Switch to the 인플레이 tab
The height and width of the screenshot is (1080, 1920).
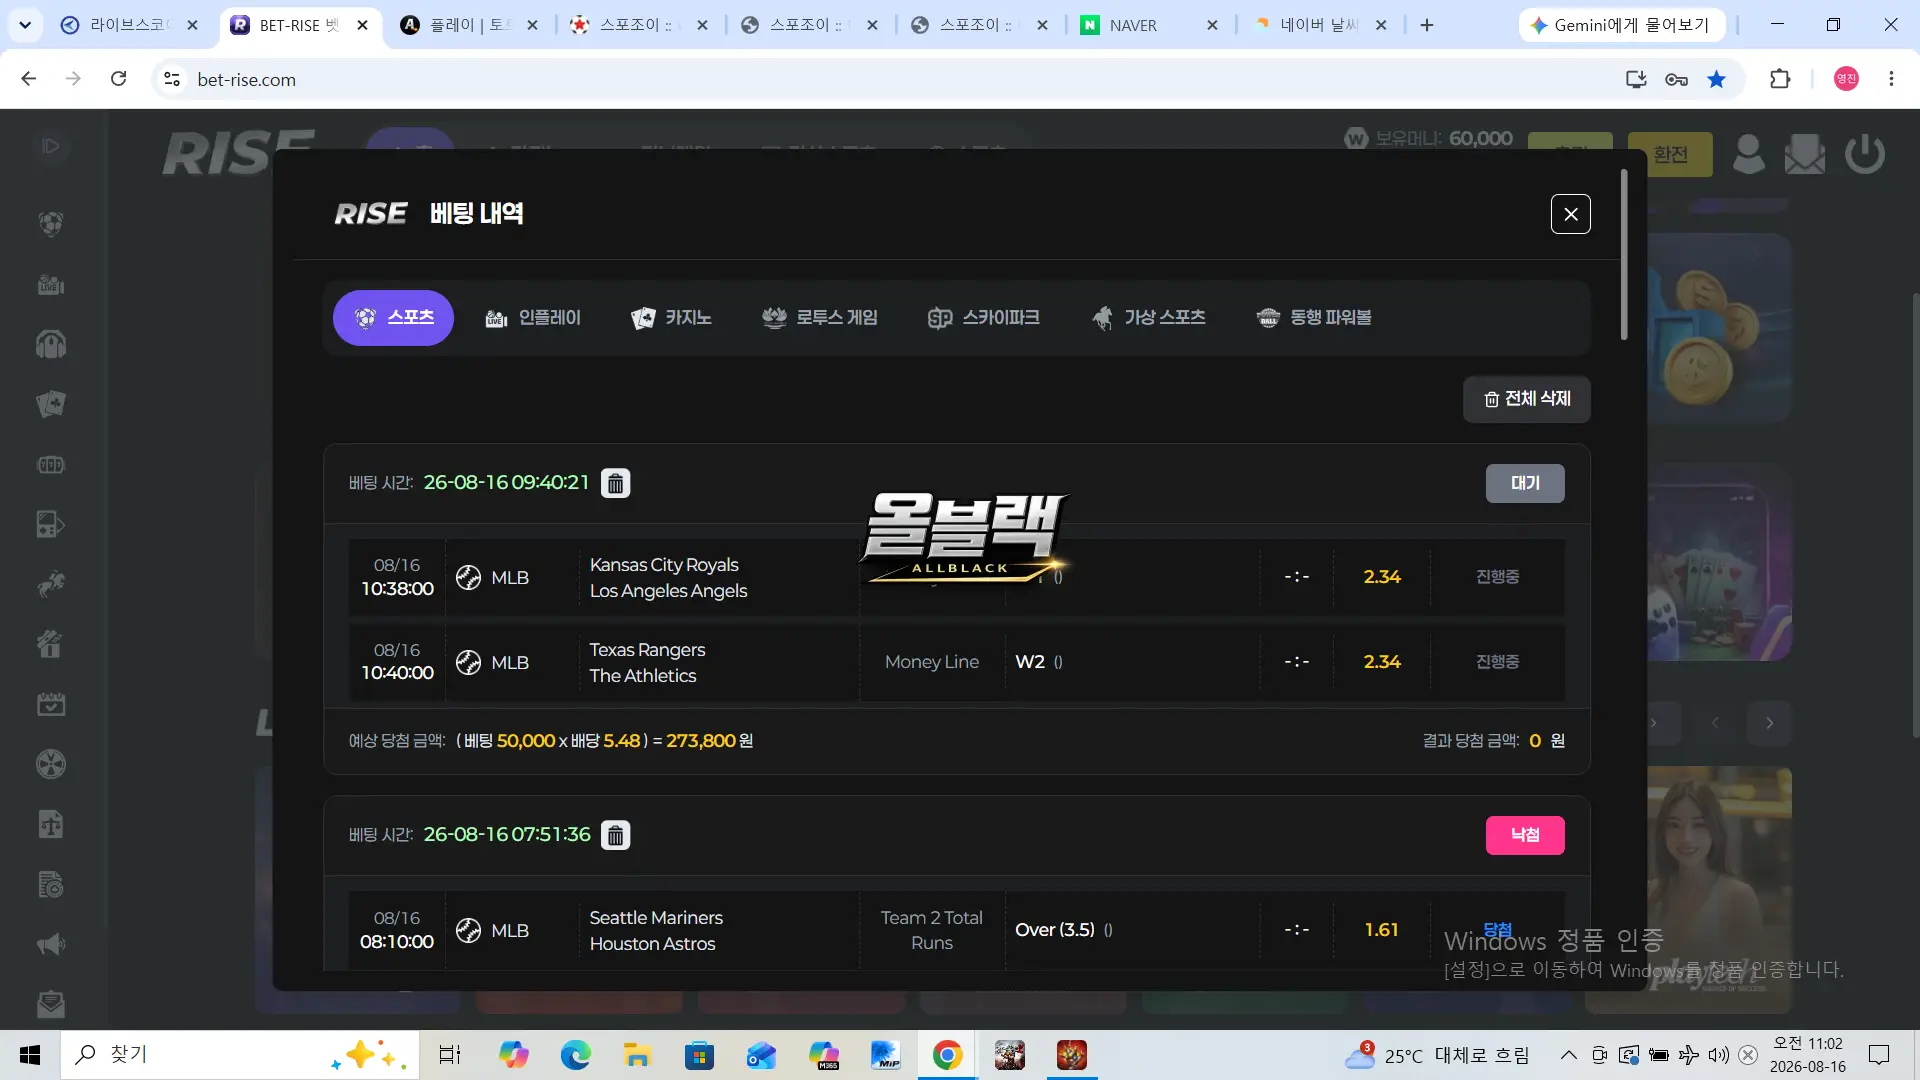532,318
